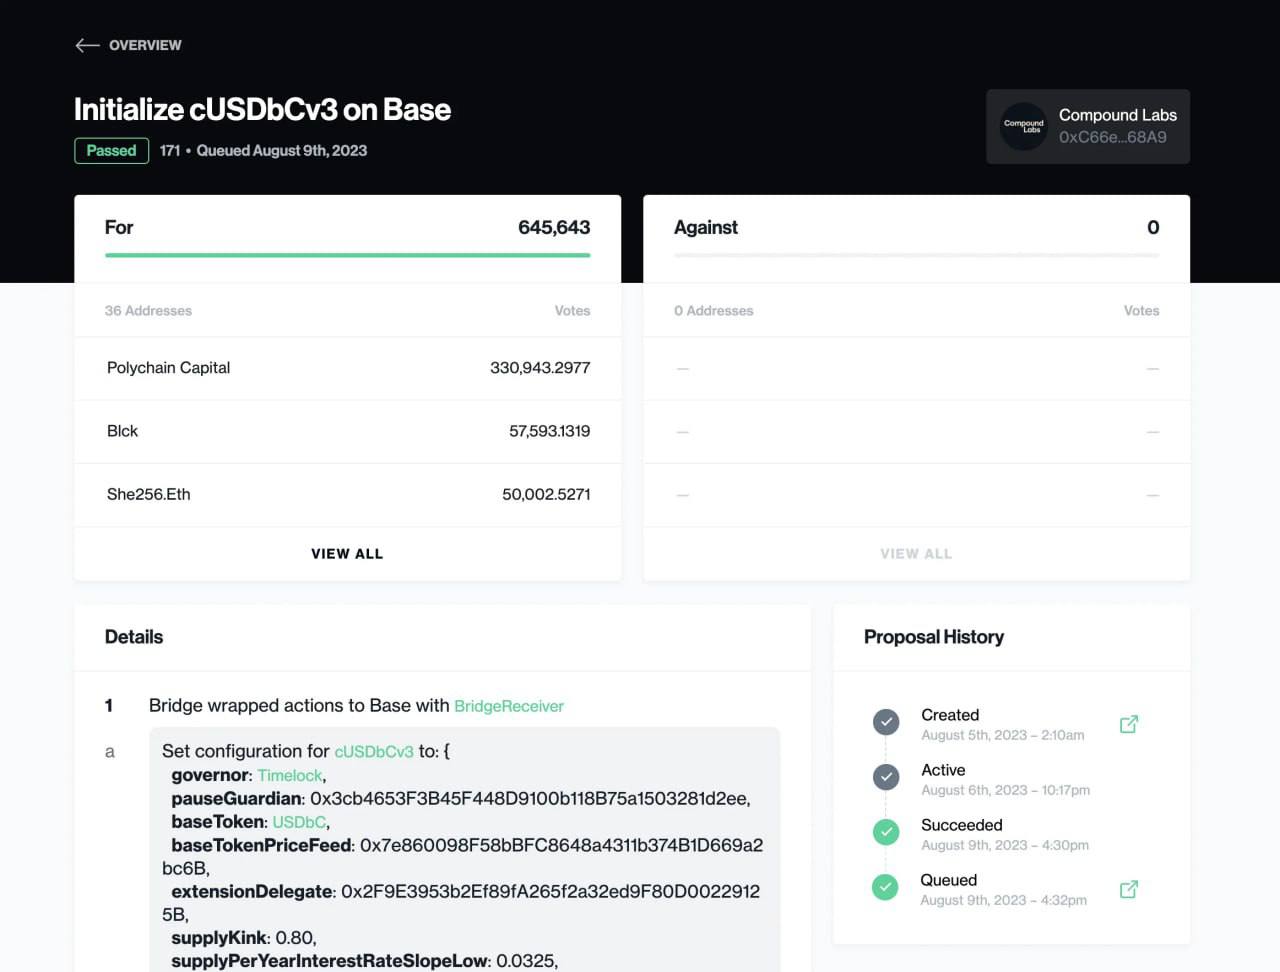Screen dimensions: 1280x972
Task: Click the baseTokenPriceFeed address value
Action: click(x=462, y=856)
